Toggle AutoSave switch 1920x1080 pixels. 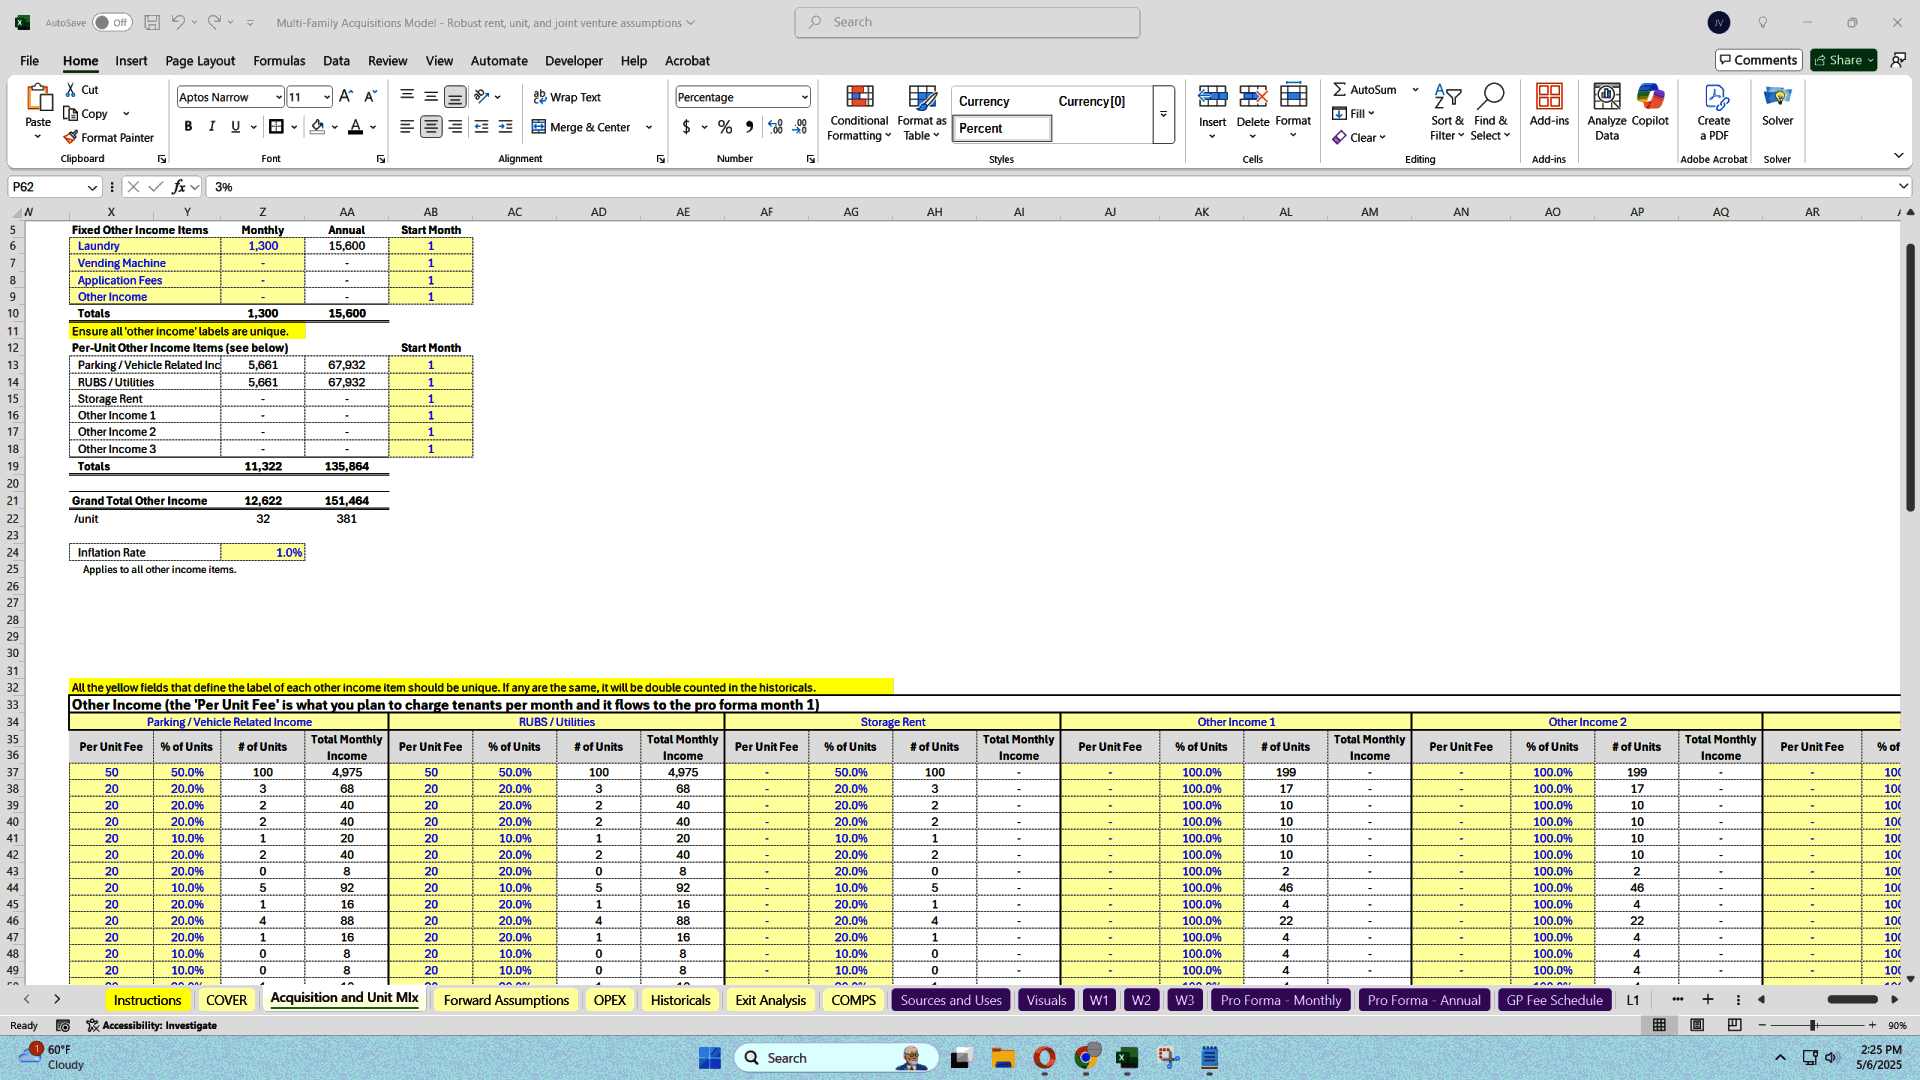tap(112, 22)
